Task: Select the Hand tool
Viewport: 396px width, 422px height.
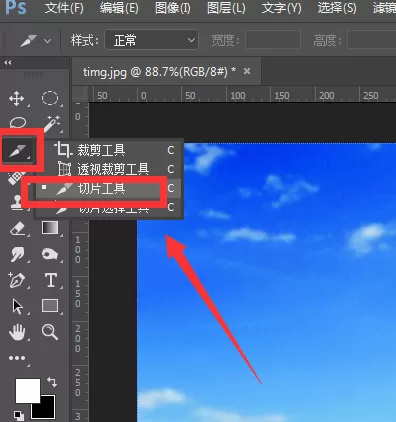Action: coord(17,332)
